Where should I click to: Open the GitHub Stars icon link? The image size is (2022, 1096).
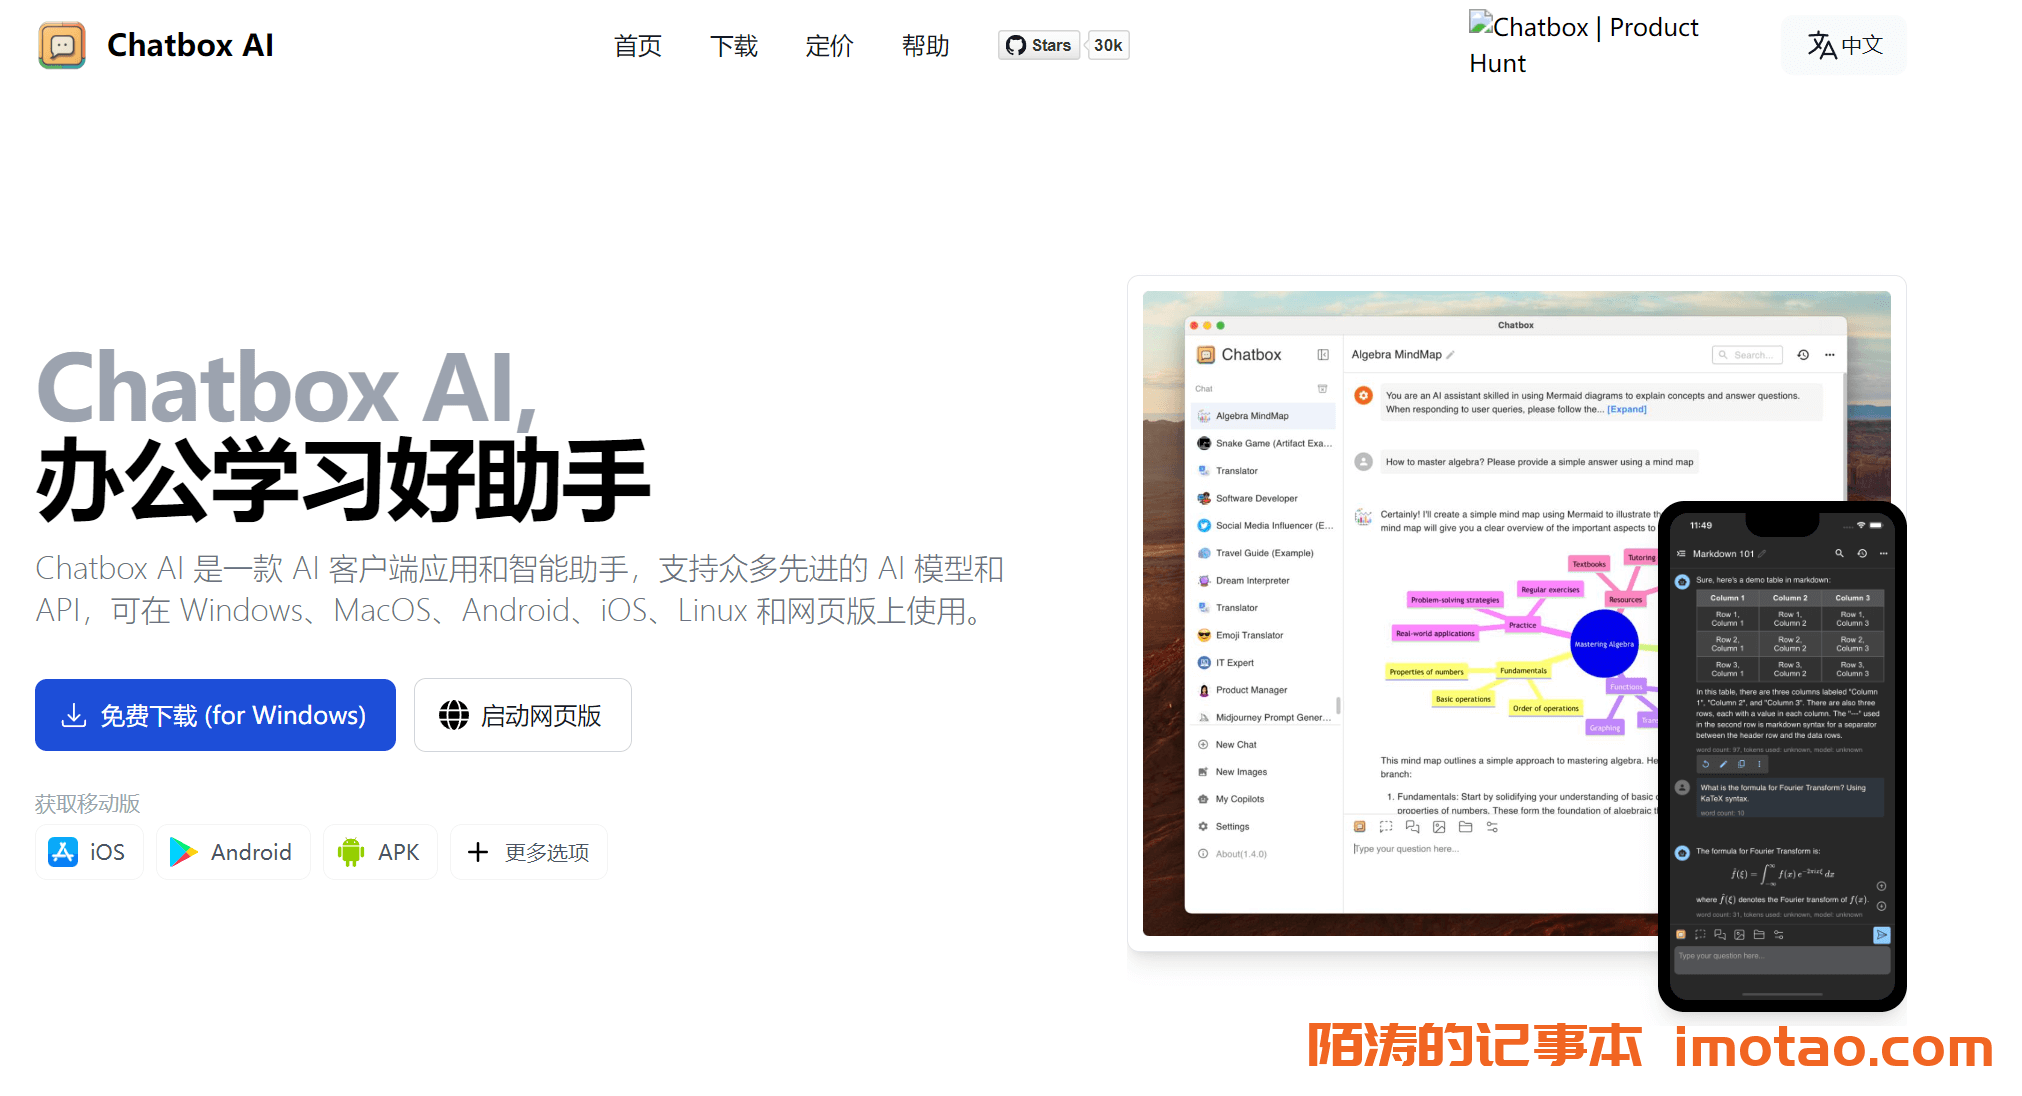pyautogui.click(x=1046, y=45)
